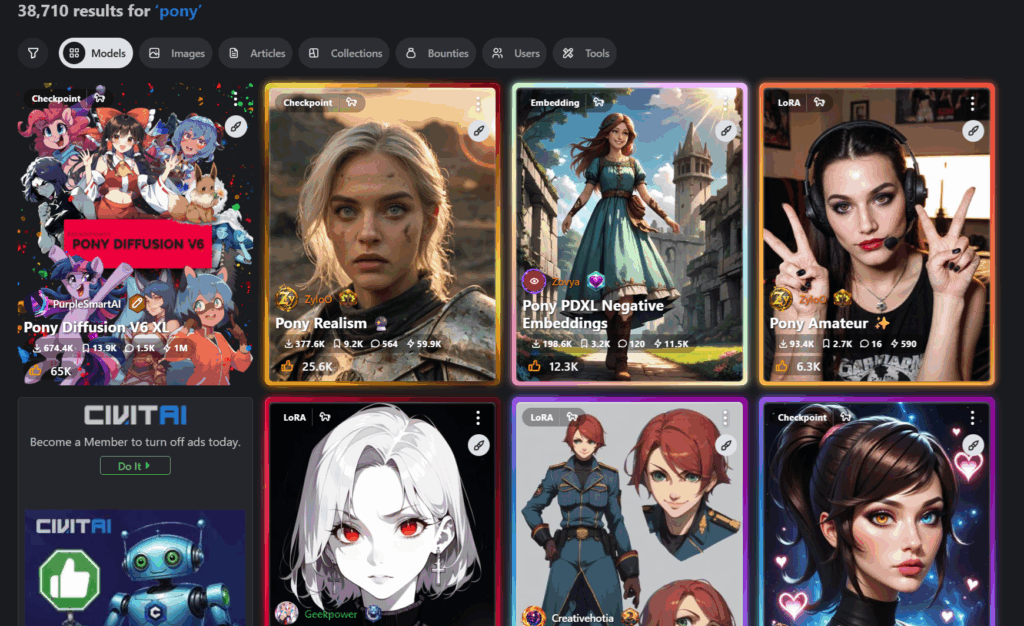Open the search filter funnel button
Screen dimensions: 1024x626
tap(33, 53)
